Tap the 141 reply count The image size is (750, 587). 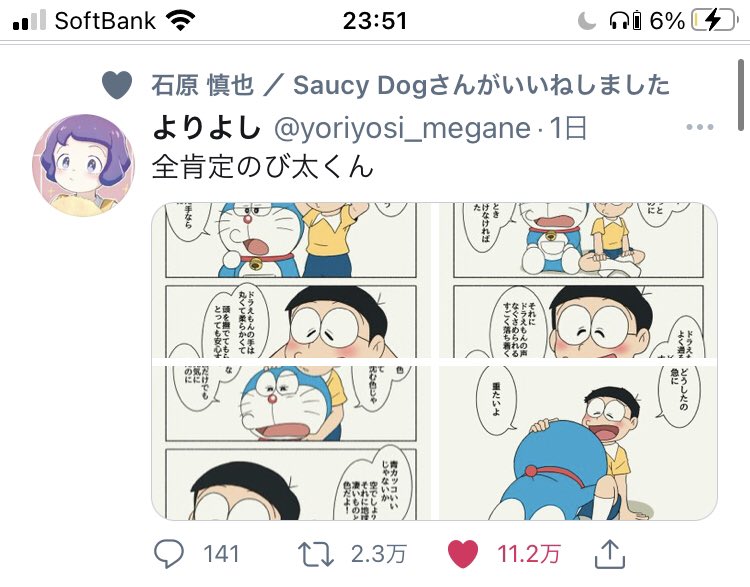(x=221, y=553)
